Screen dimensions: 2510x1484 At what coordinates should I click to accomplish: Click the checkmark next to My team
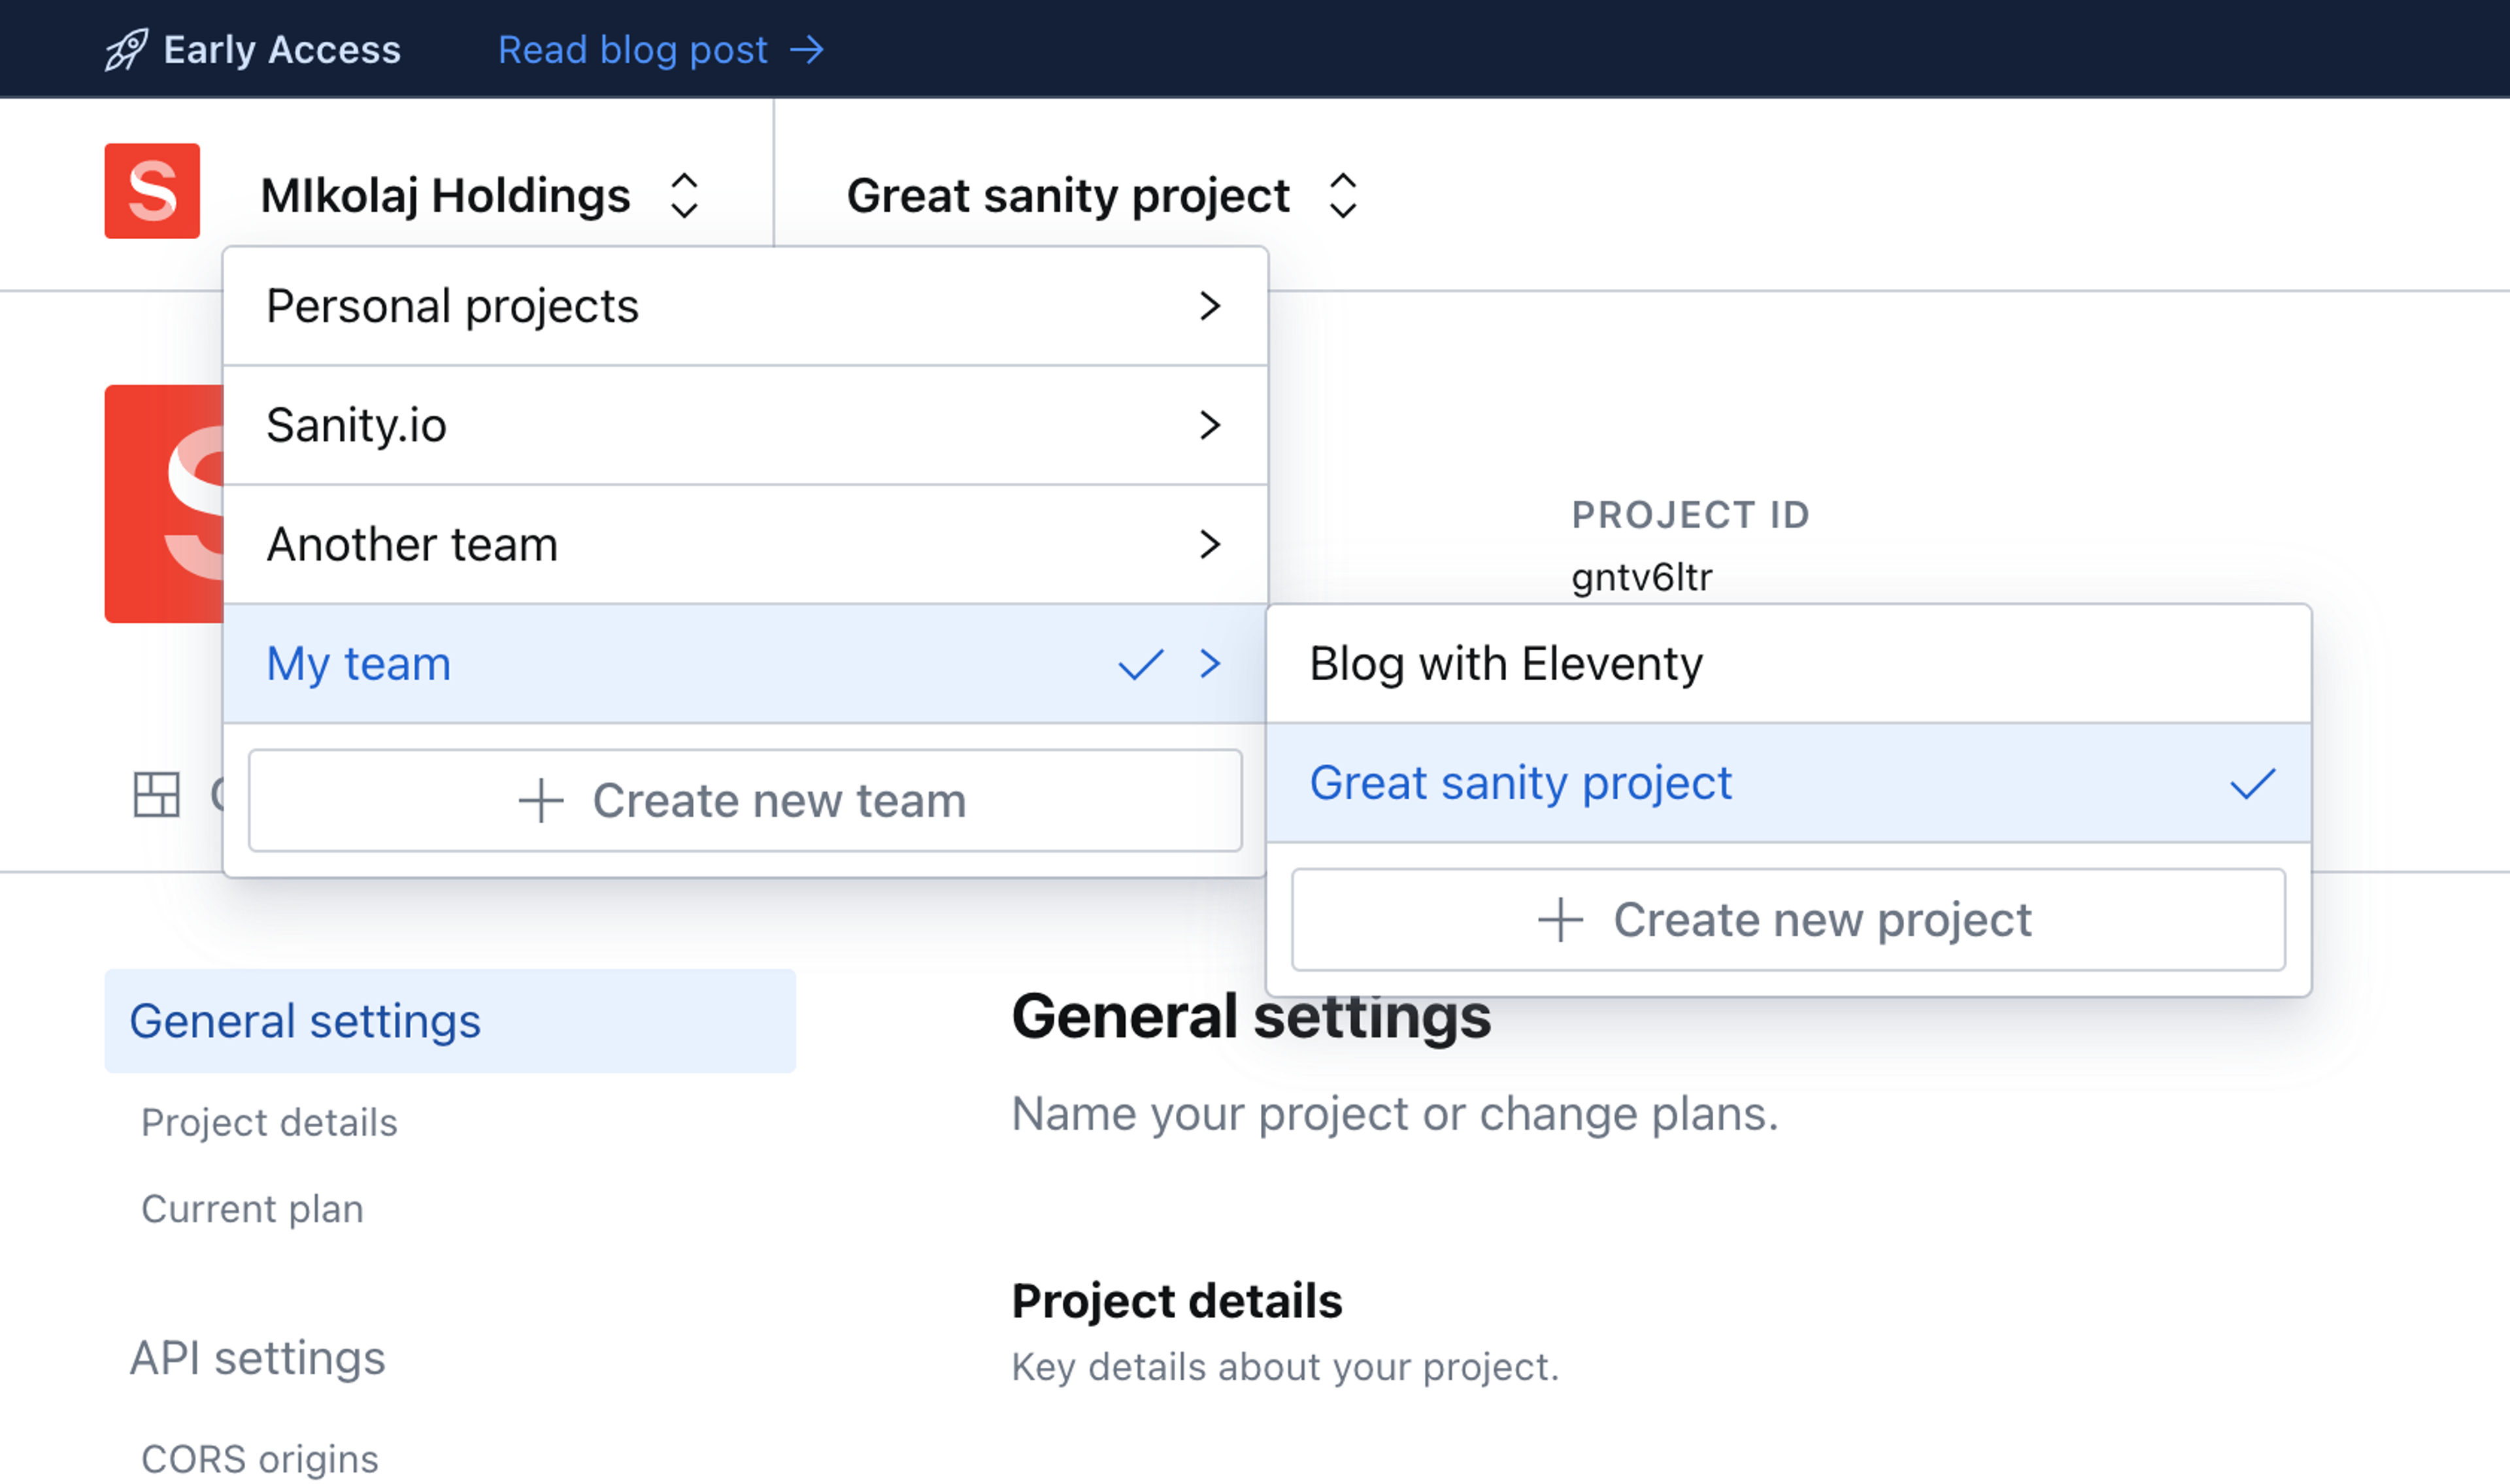[x=1140, y=664]
